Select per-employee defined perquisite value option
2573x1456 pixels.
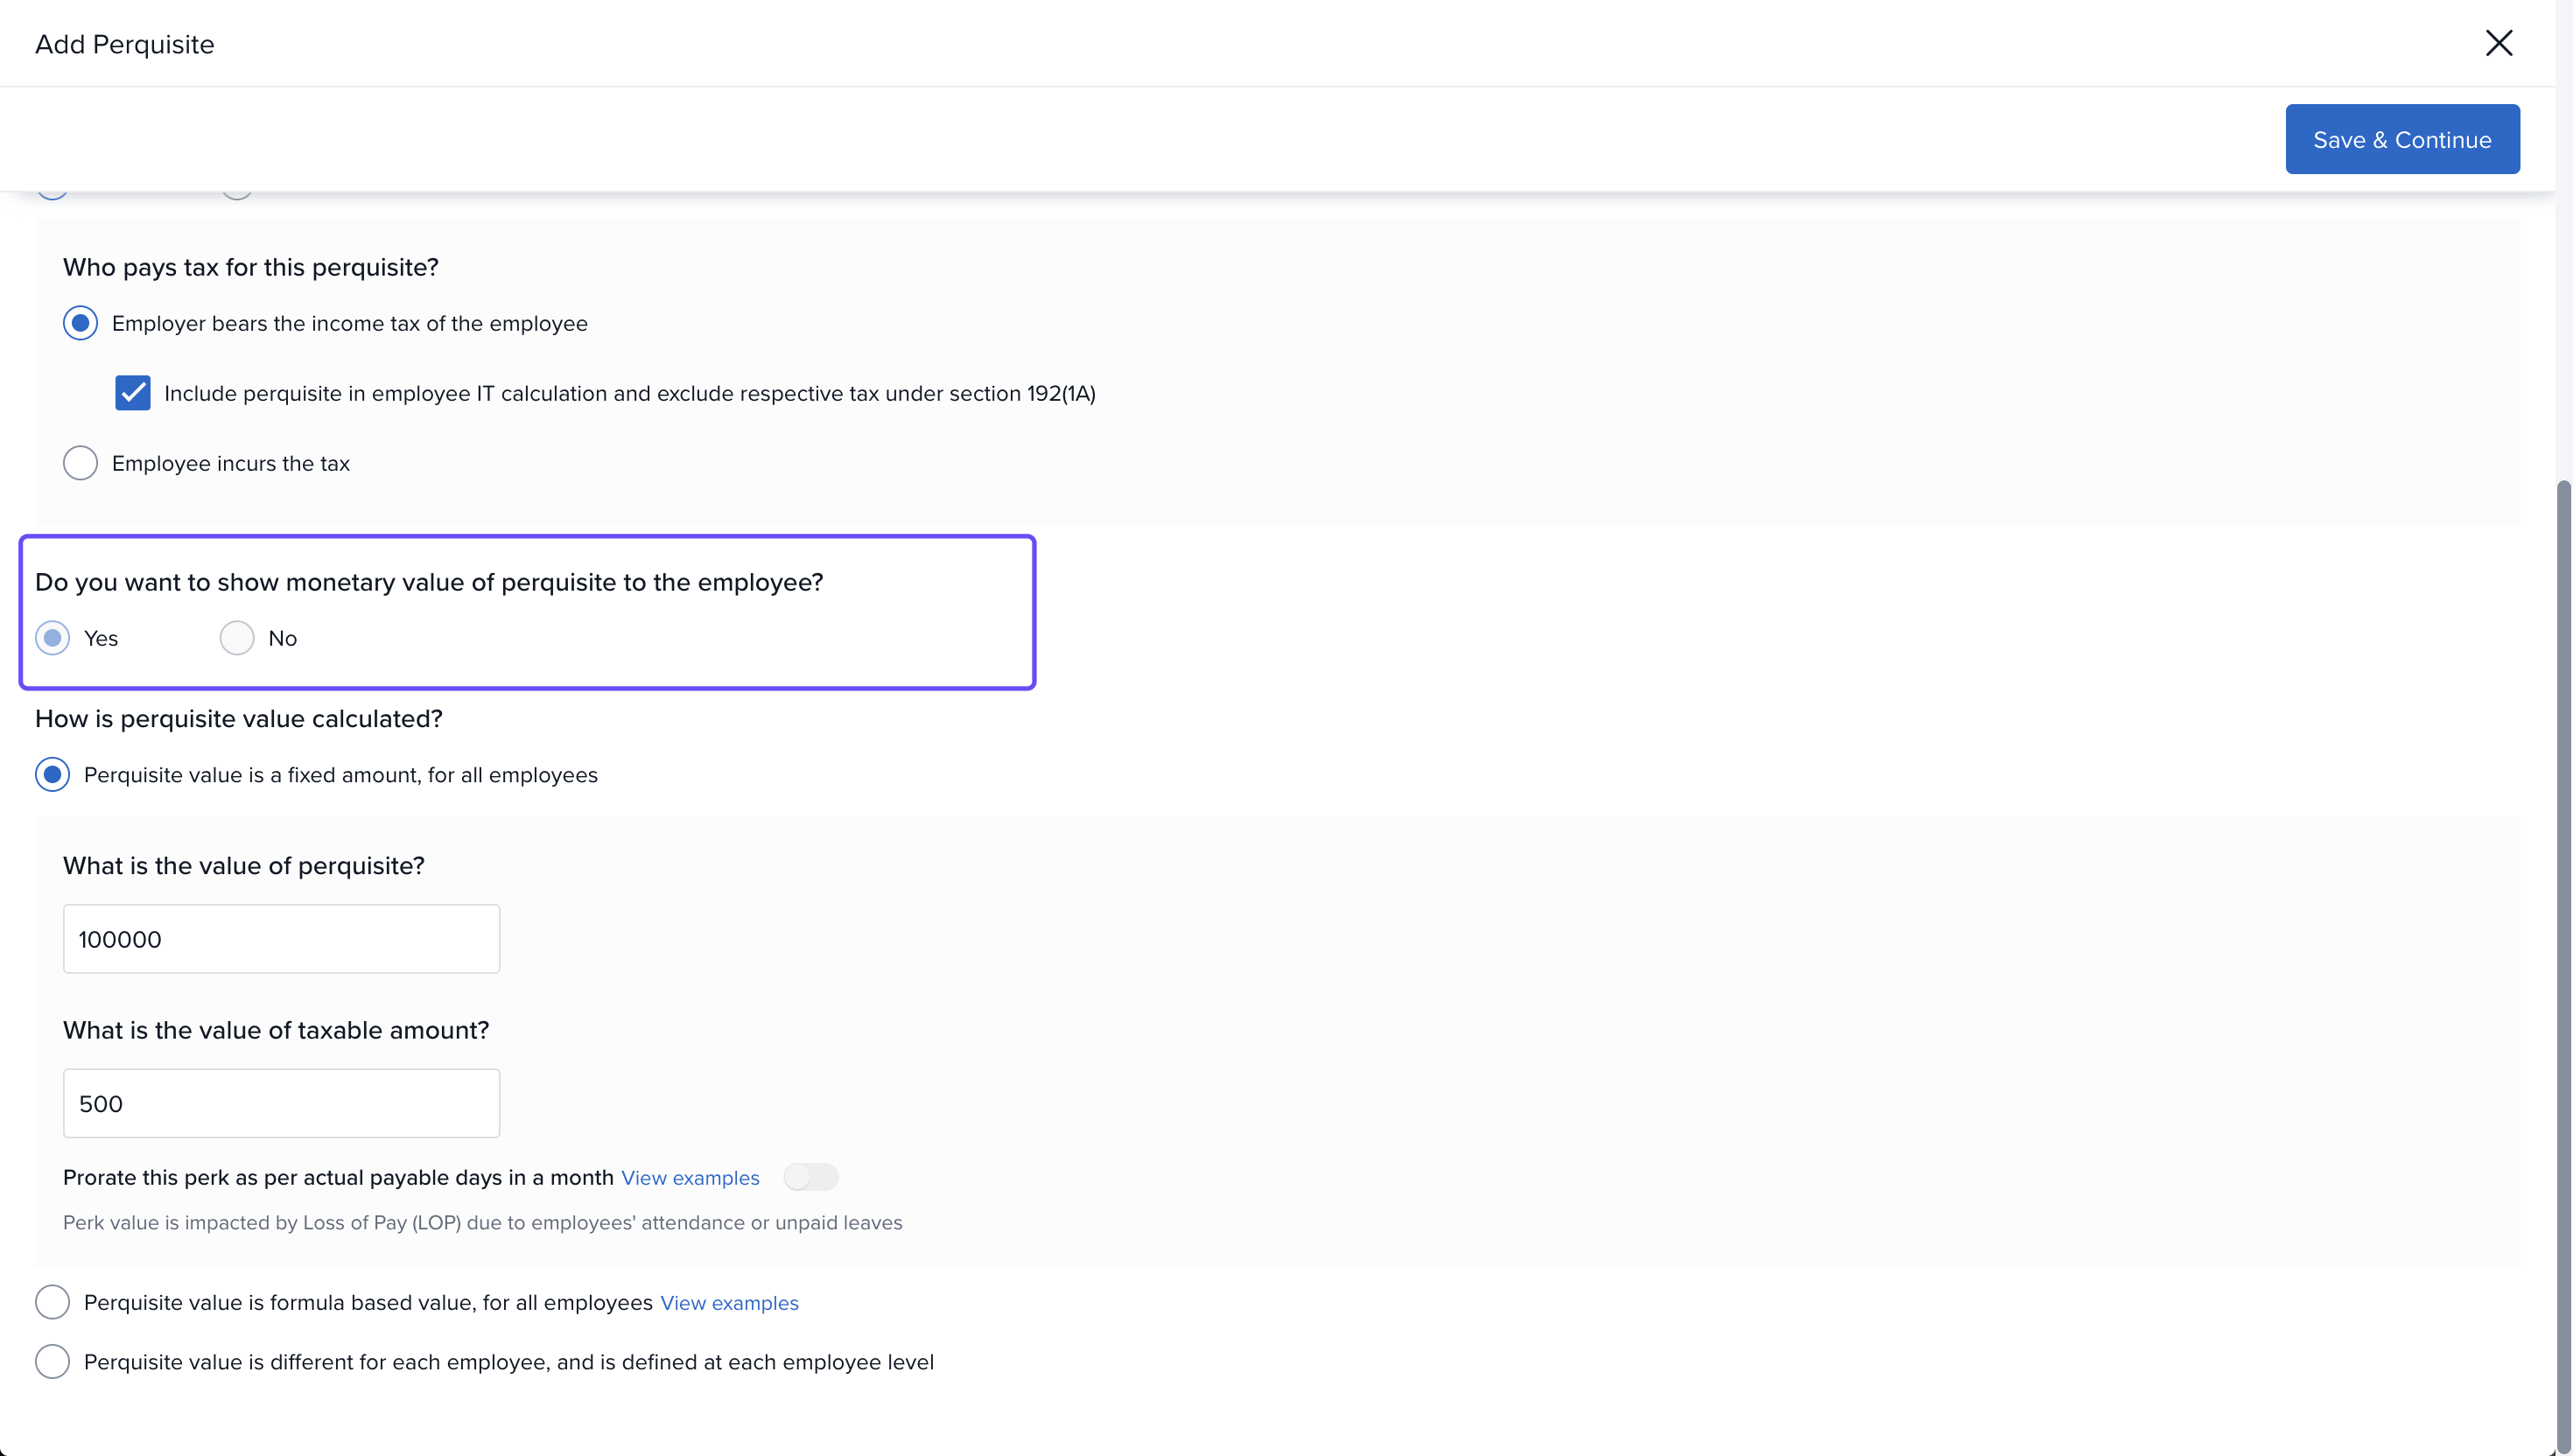[x=52, y=1361]
